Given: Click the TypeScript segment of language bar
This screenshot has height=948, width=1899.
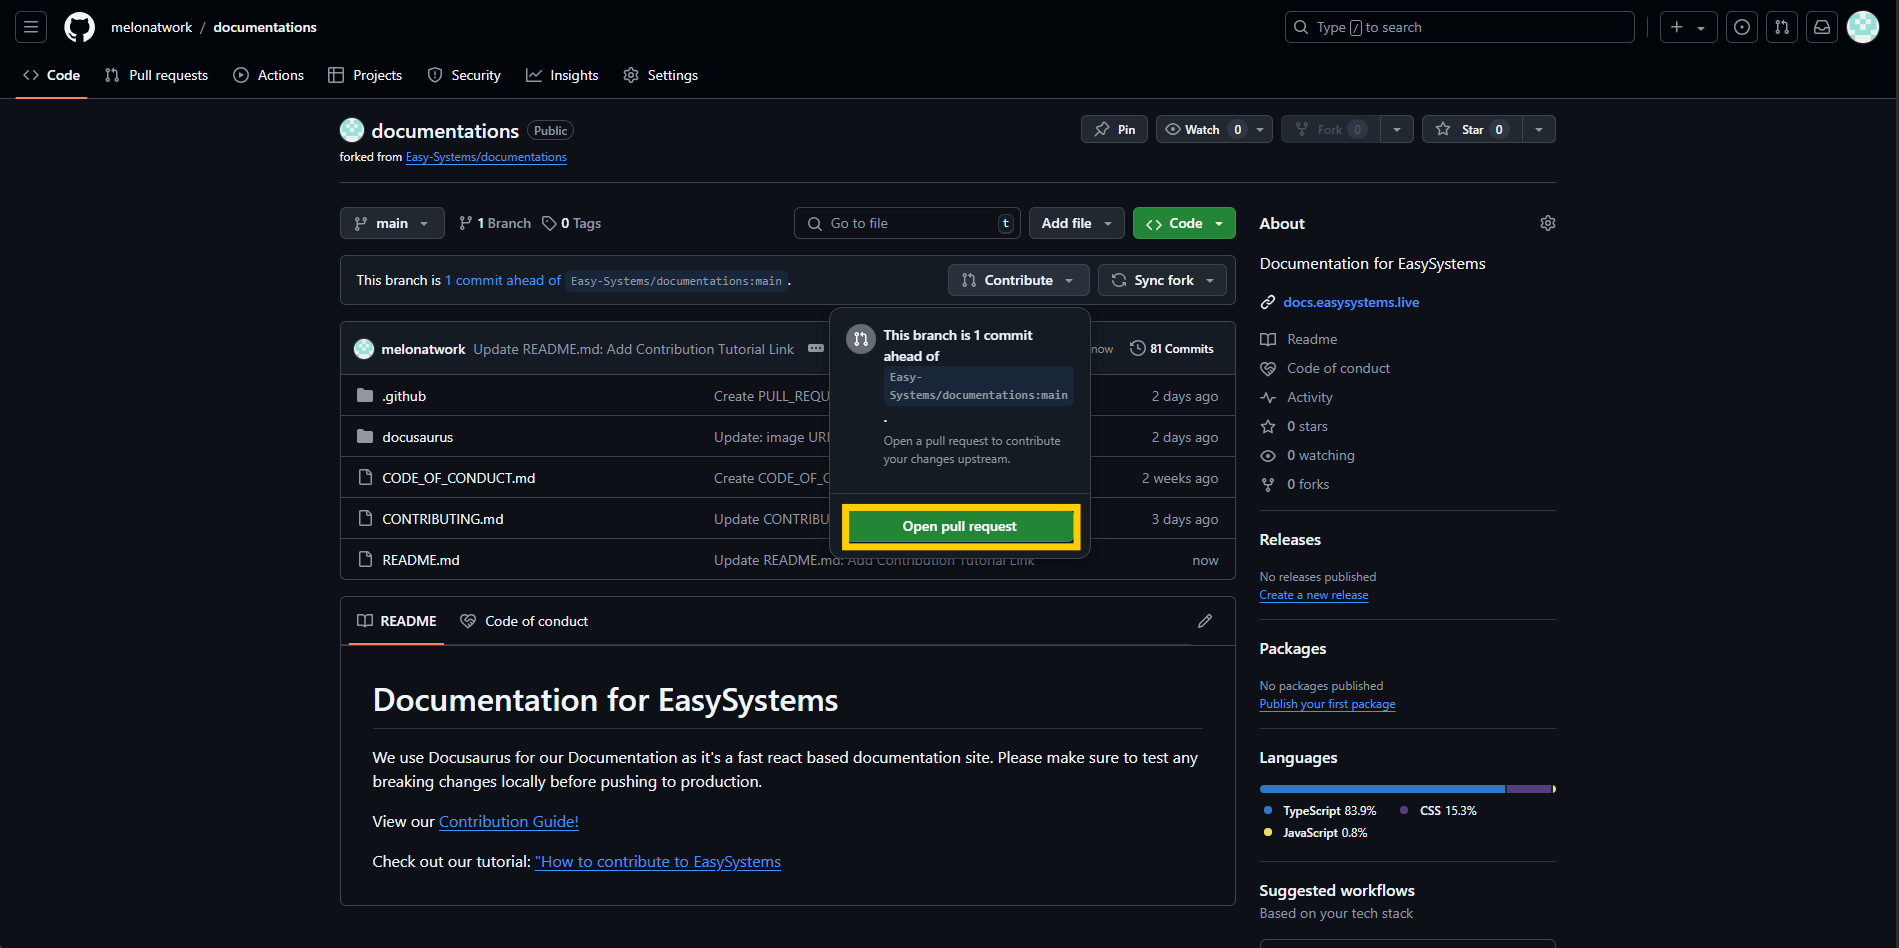Looking at the screenshot, I should (1381, 789).
